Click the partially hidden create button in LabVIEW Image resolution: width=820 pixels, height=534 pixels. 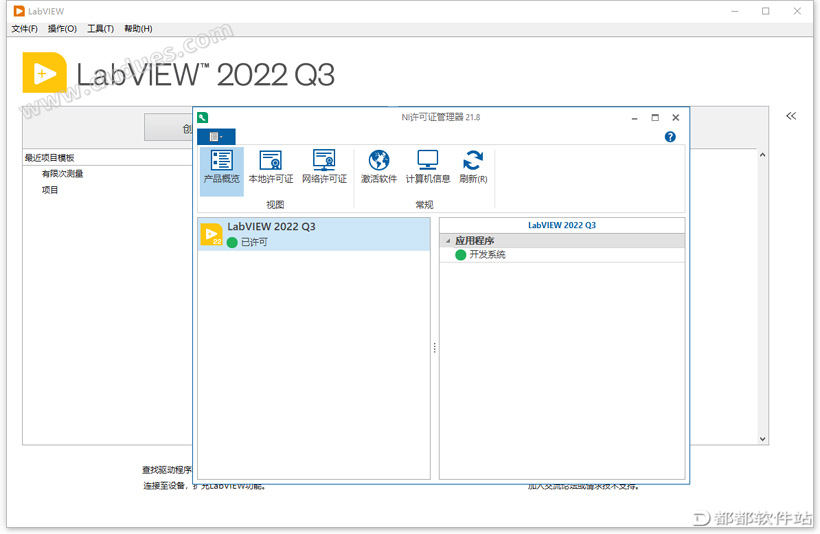pyautogui.click(x=168, y=128)
